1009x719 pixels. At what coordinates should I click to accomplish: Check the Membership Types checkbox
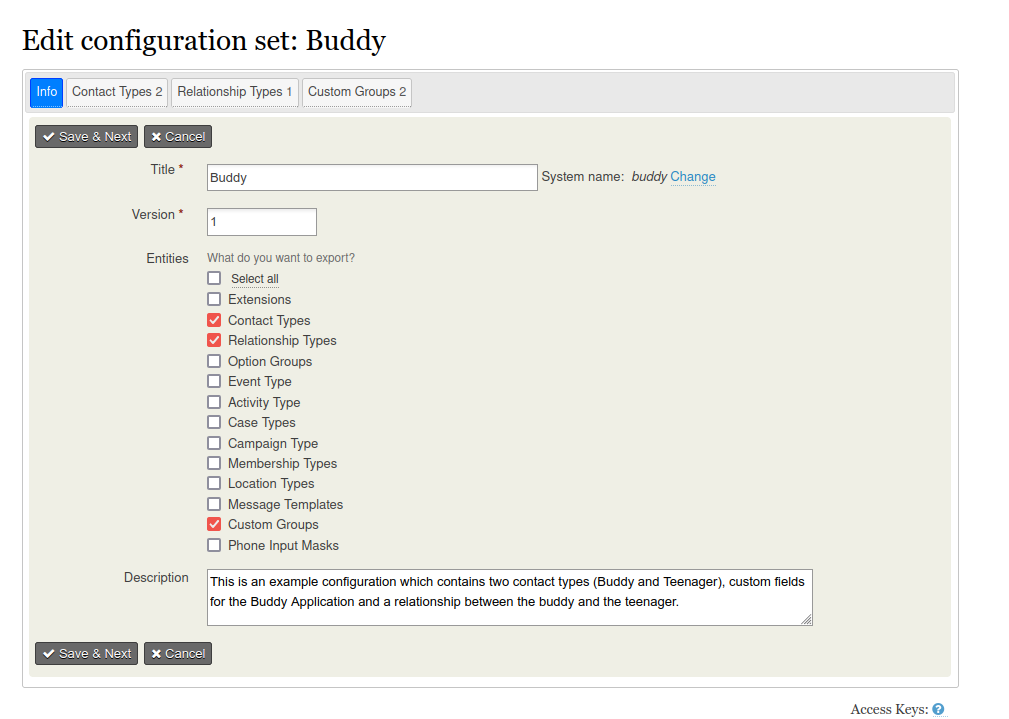click(214, 463)
